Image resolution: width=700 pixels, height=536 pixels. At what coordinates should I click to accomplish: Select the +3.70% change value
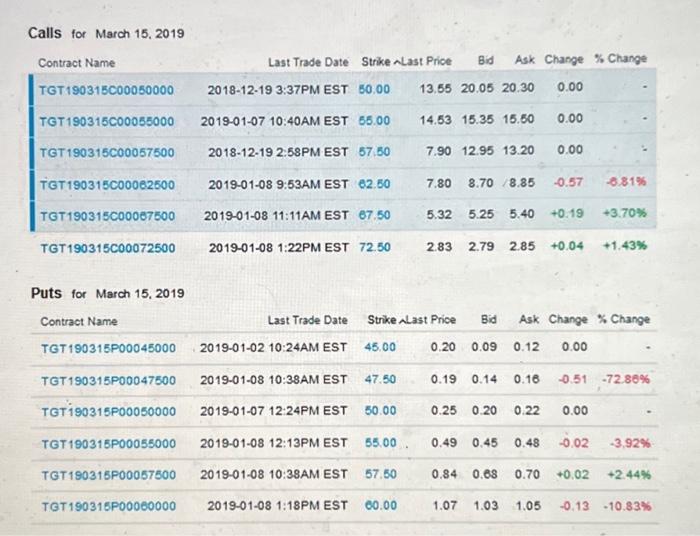tap(625, 213)
